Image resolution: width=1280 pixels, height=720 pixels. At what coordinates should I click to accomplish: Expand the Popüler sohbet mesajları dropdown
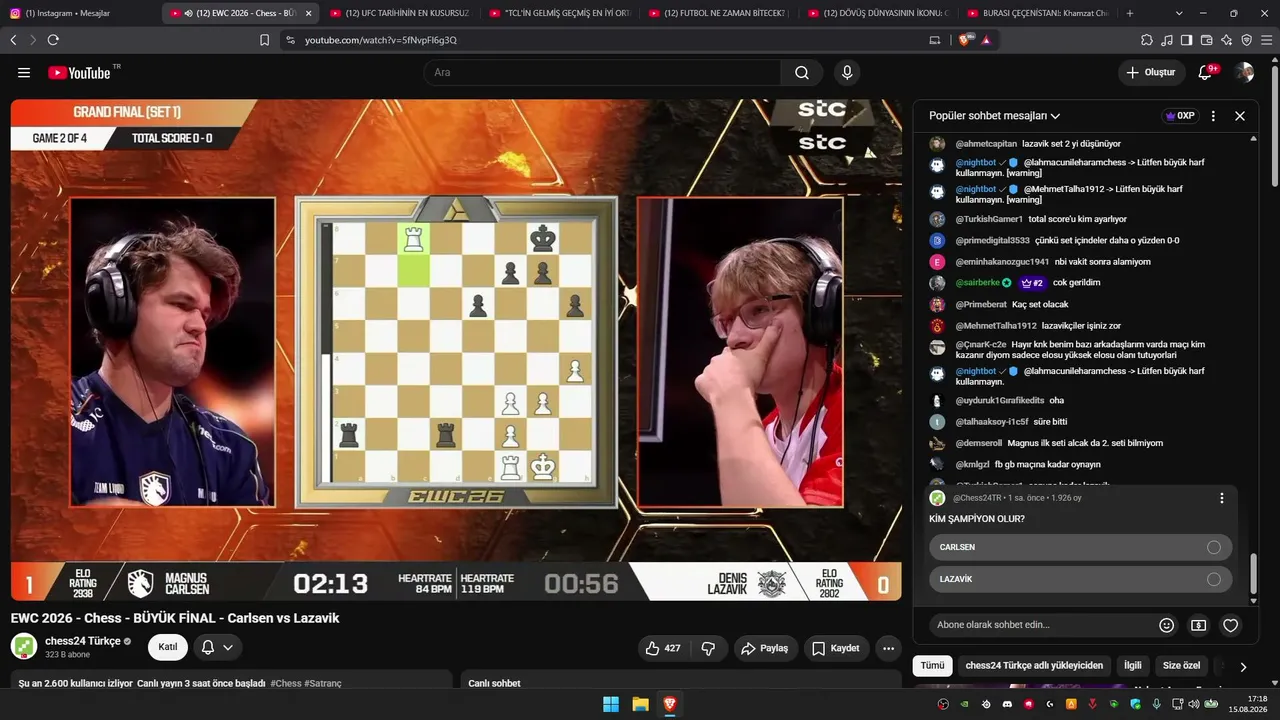pyautogui.click(x=995, y=116)
